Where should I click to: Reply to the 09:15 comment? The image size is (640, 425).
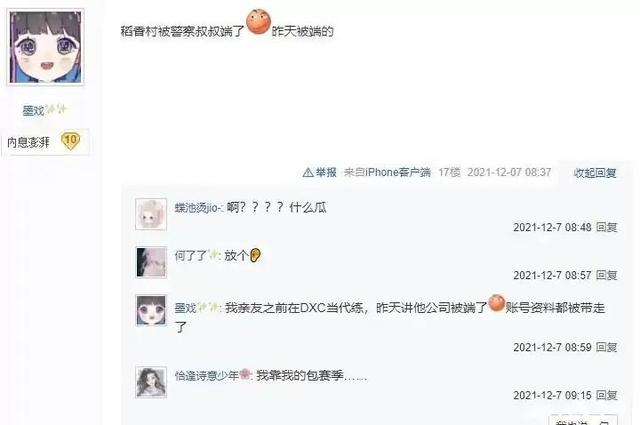pos(607,395)
